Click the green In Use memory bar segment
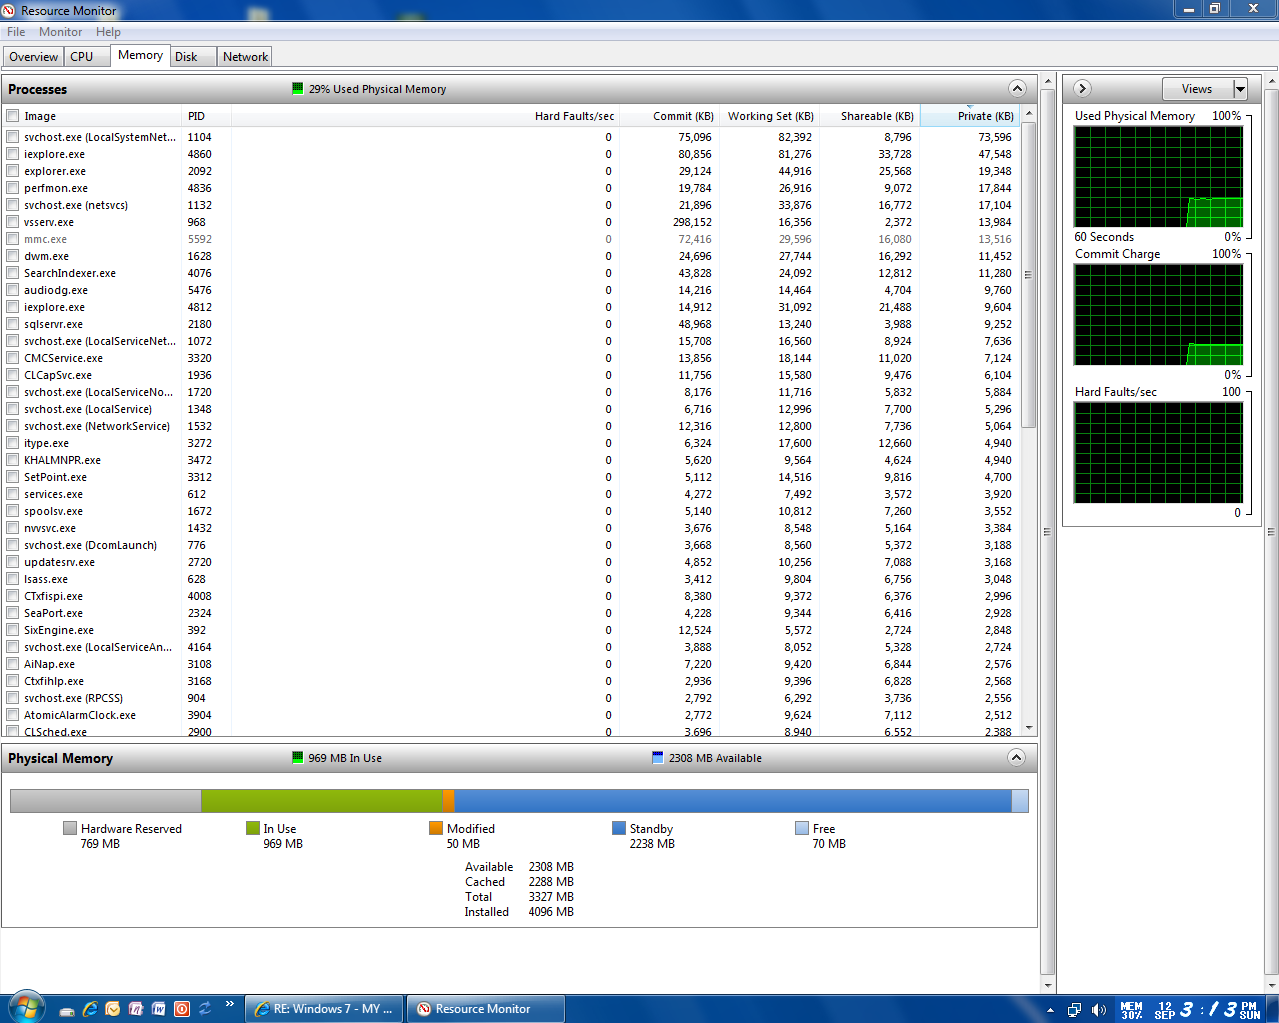 [320, 800]
